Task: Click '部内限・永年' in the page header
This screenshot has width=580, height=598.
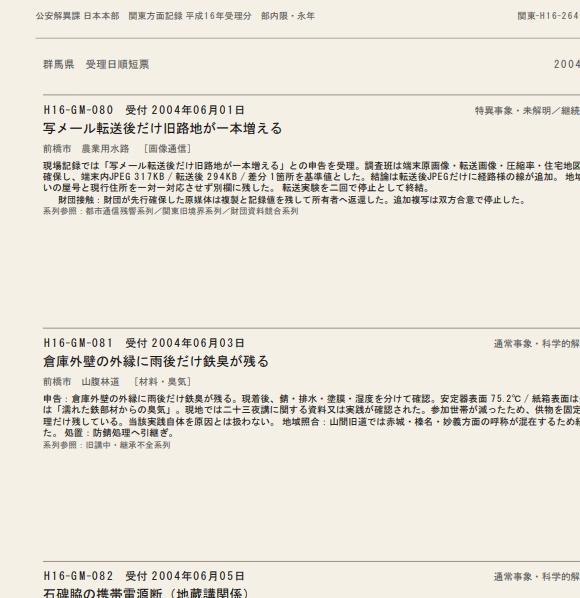Action: point(288,16)
